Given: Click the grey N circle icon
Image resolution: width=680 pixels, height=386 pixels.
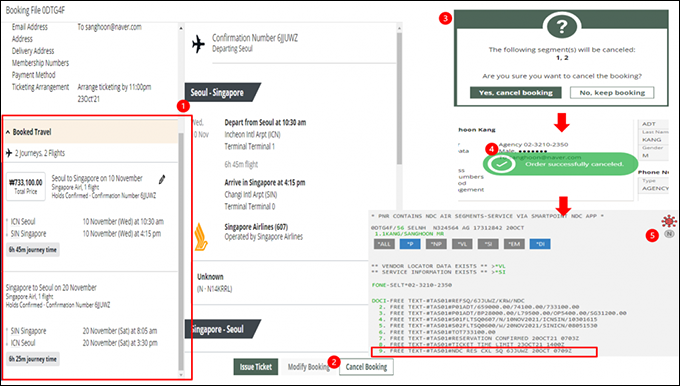Looking at the screenshot, I should click(x=670, y=234).
